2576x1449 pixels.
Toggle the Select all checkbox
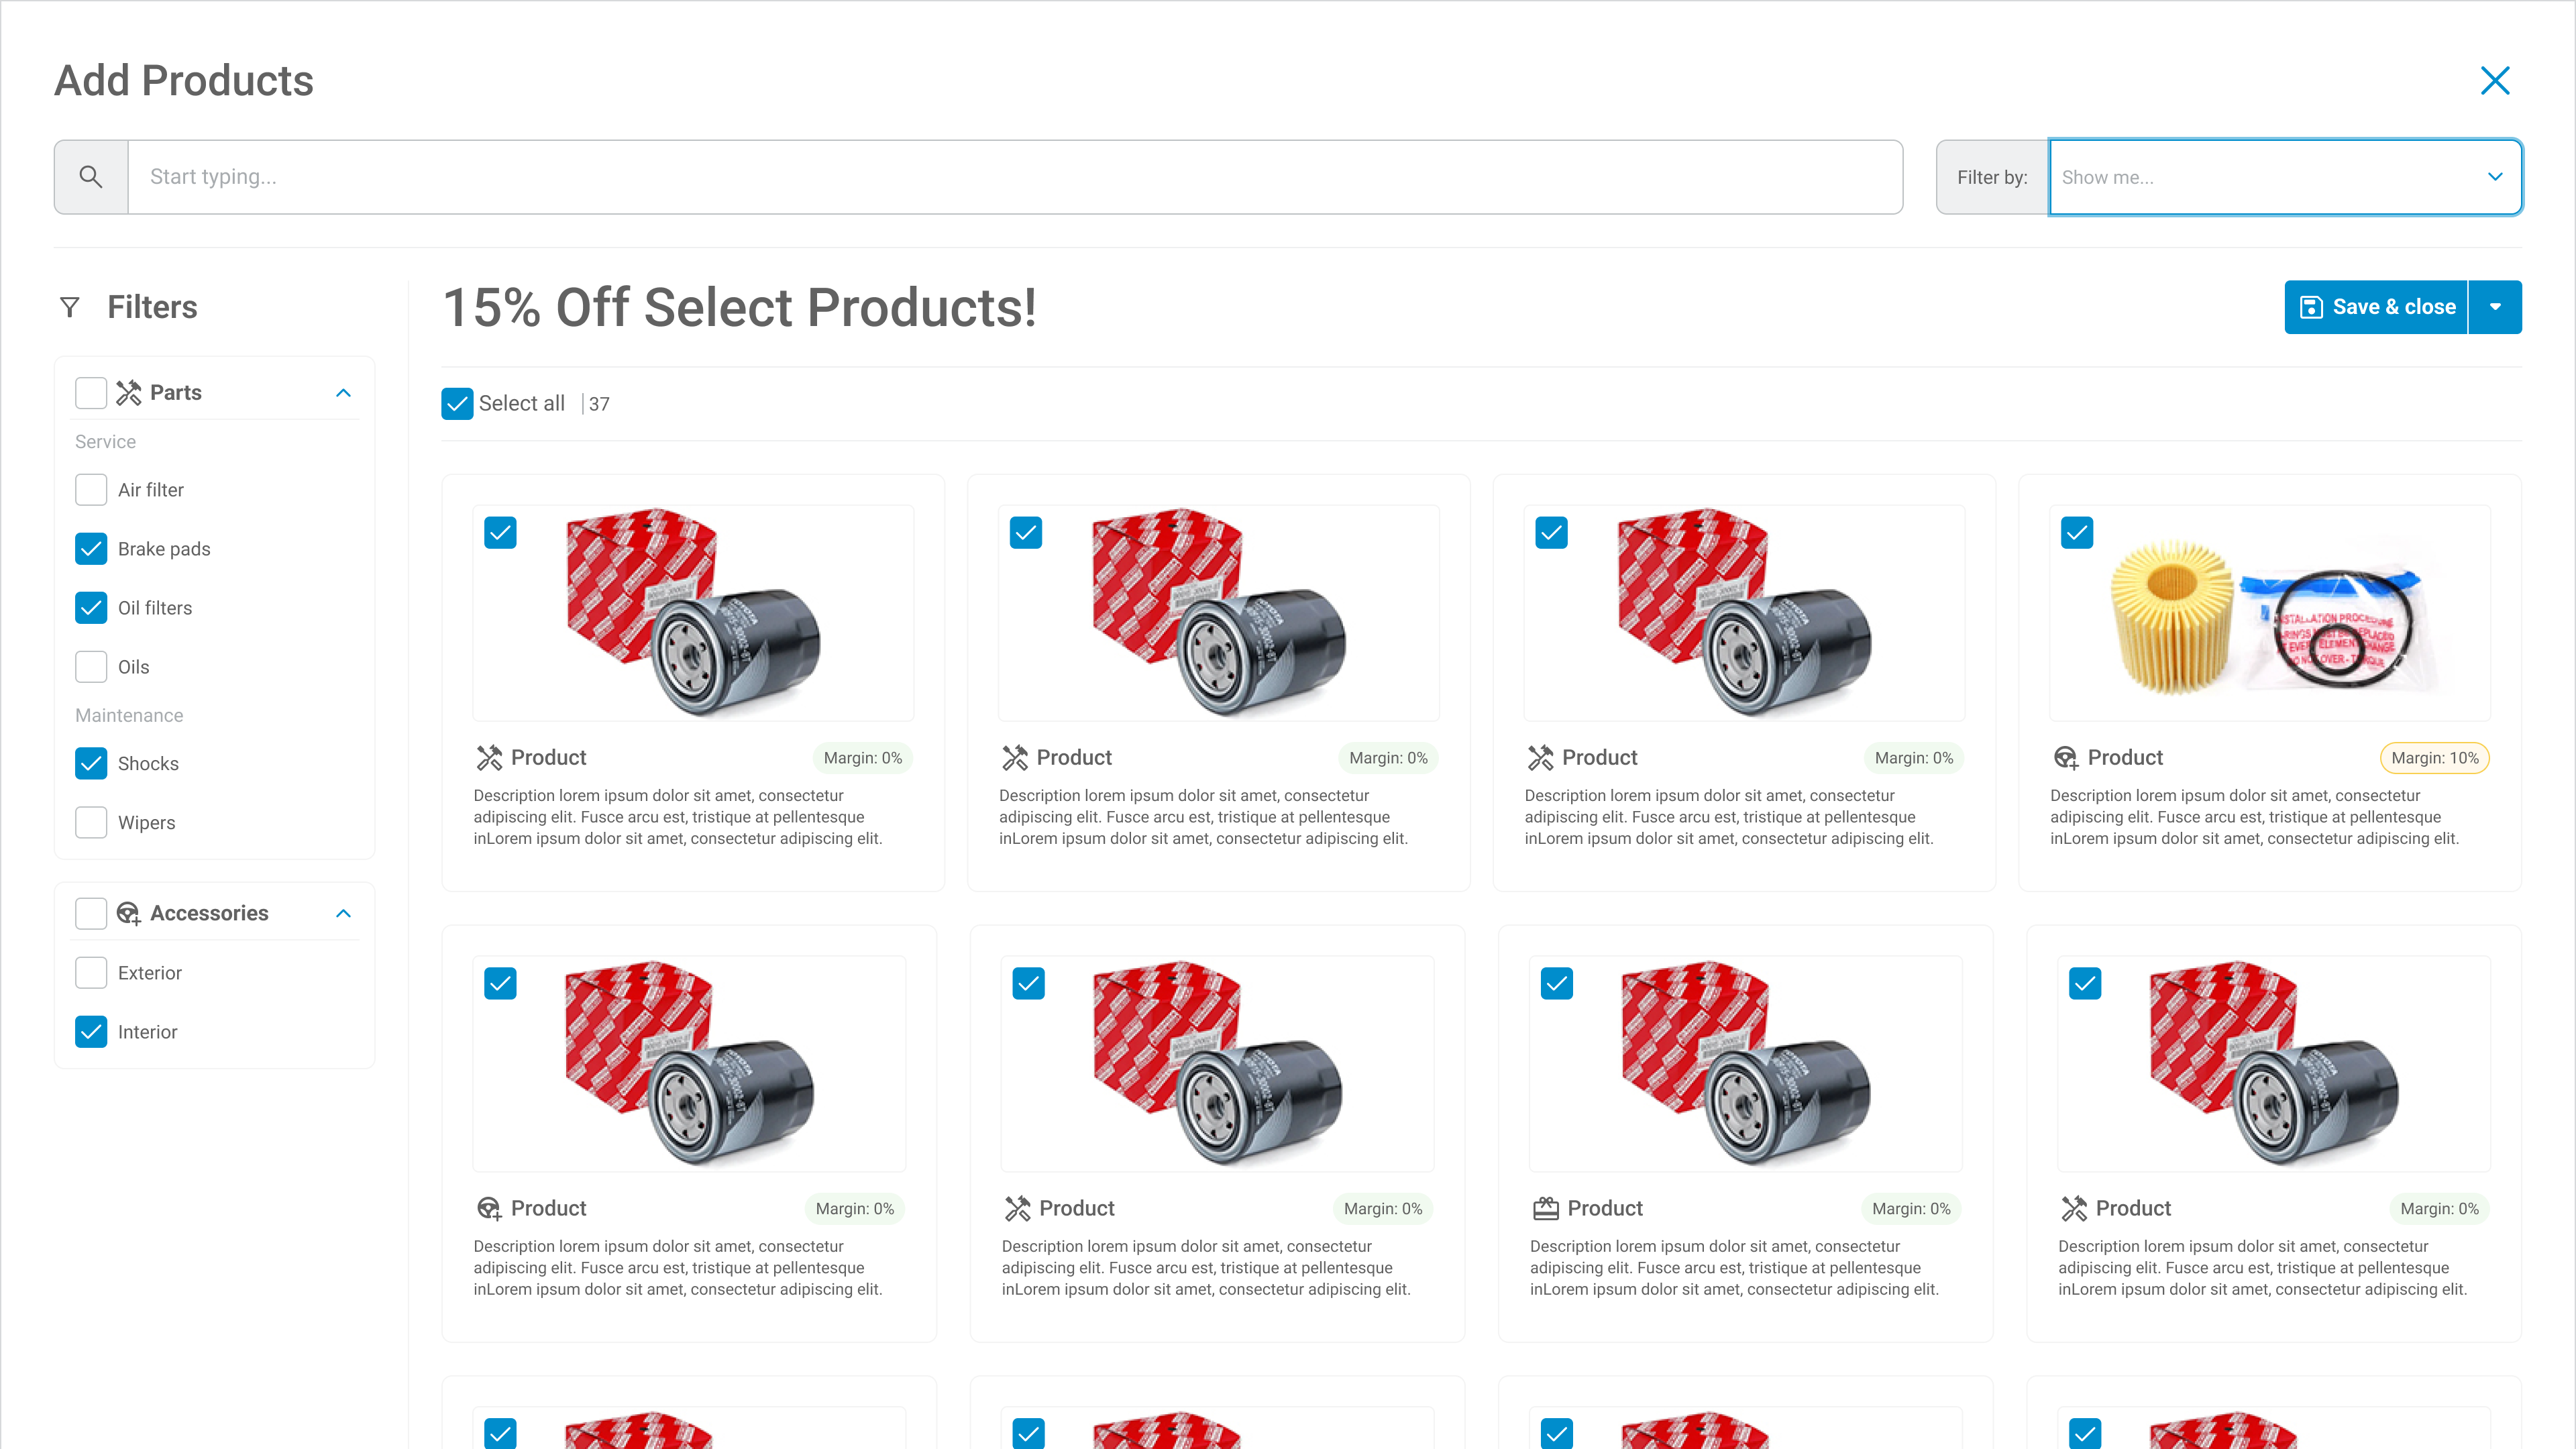point(457,404)
